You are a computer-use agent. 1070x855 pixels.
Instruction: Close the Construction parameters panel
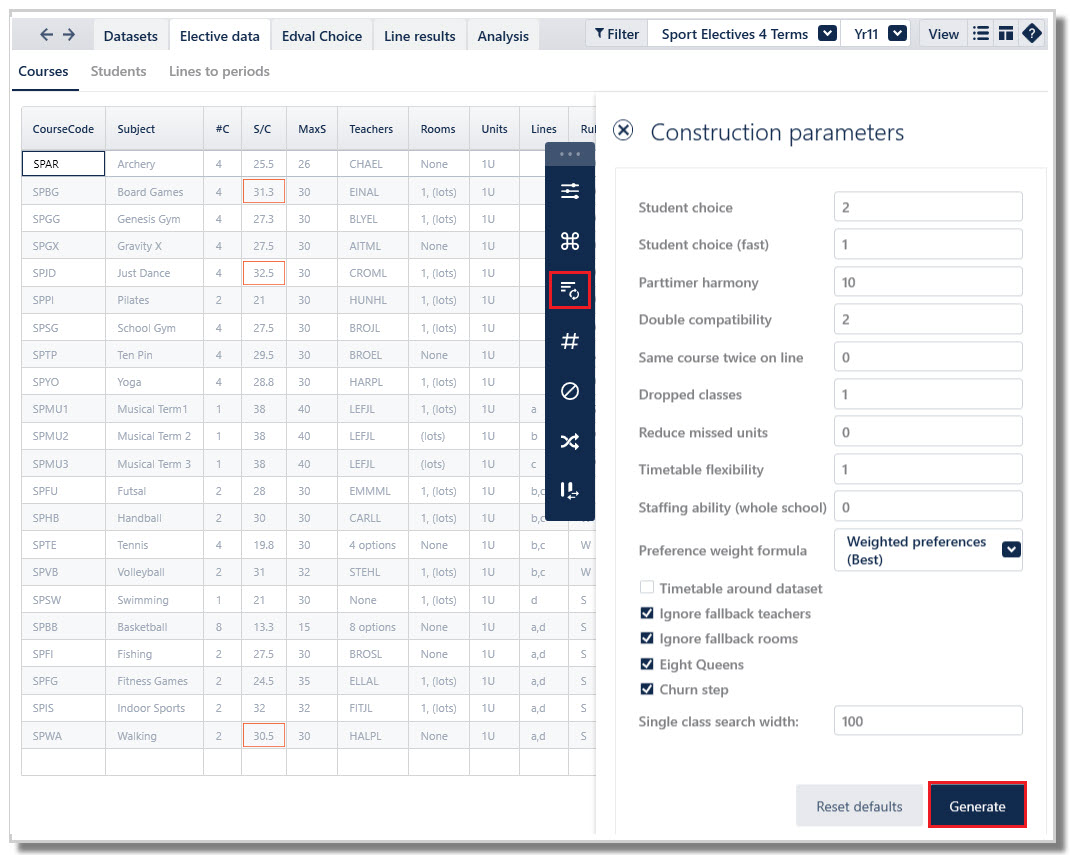point(623,130)
